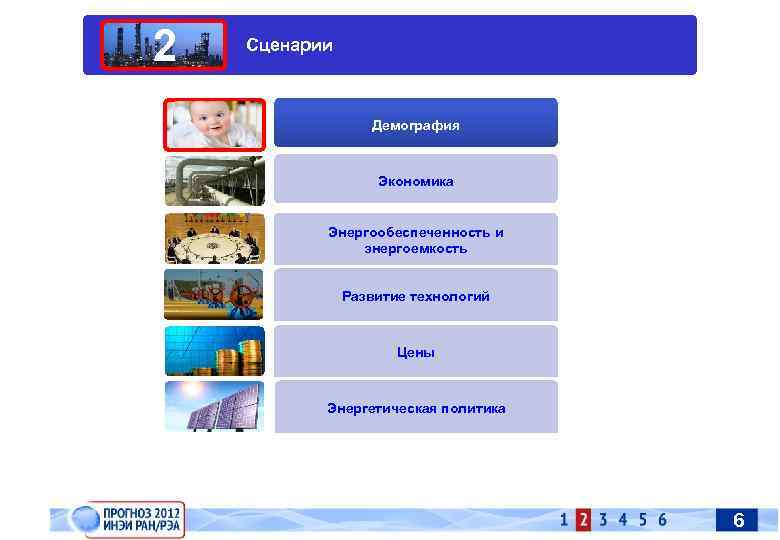Open Энергетическая политика section
The image size is (780, 540).
[x=416, y=407]
